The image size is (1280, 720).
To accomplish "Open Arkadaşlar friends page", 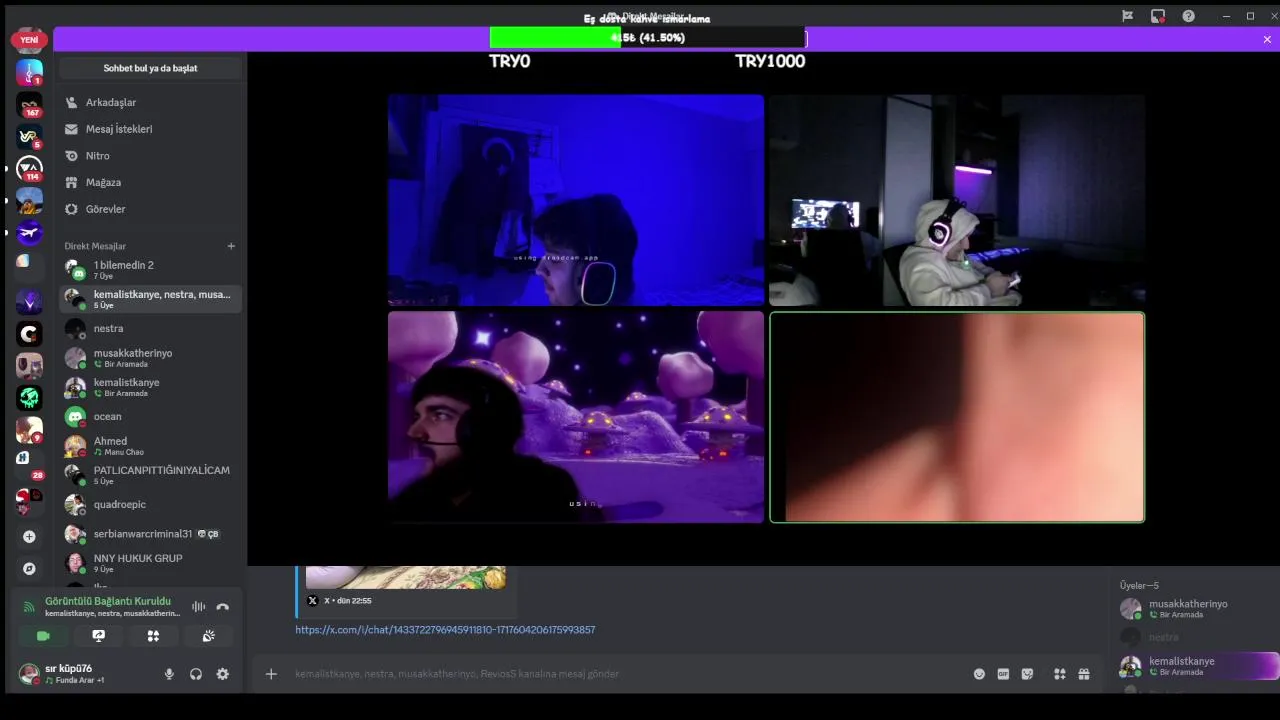I will click(150, 102).
